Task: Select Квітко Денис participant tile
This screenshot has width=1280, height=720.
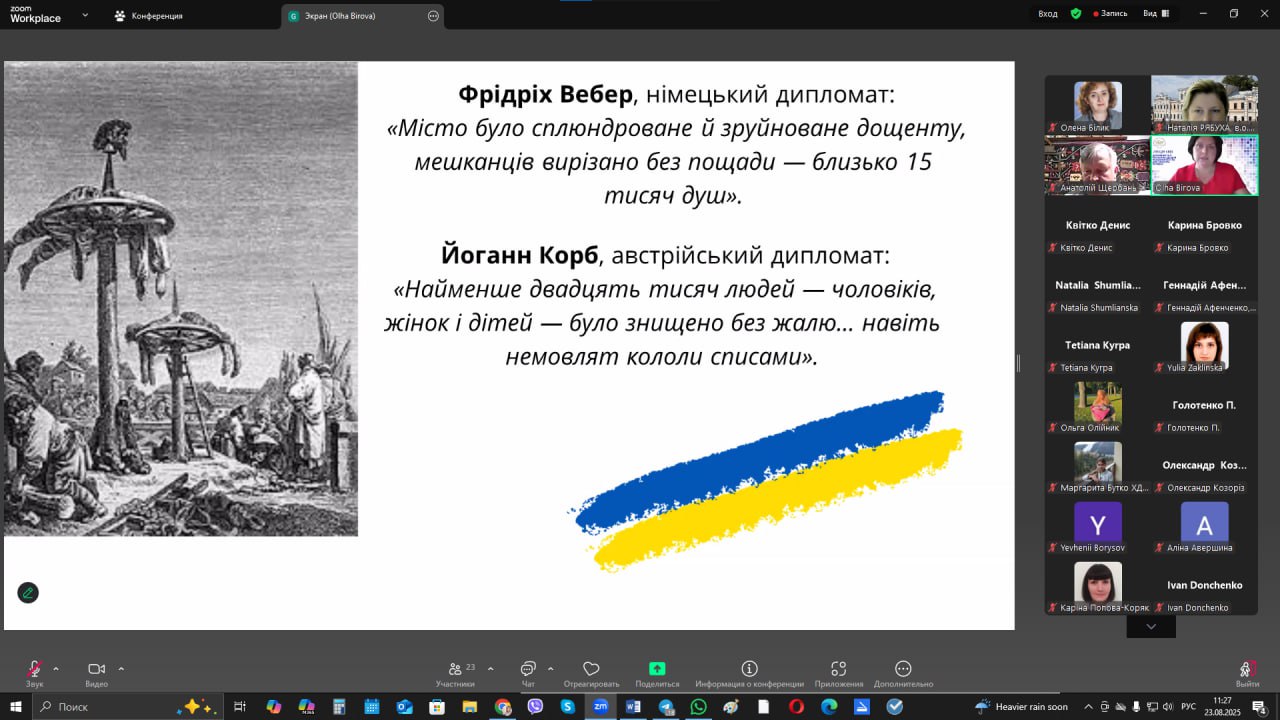Action: [1098, 225]
